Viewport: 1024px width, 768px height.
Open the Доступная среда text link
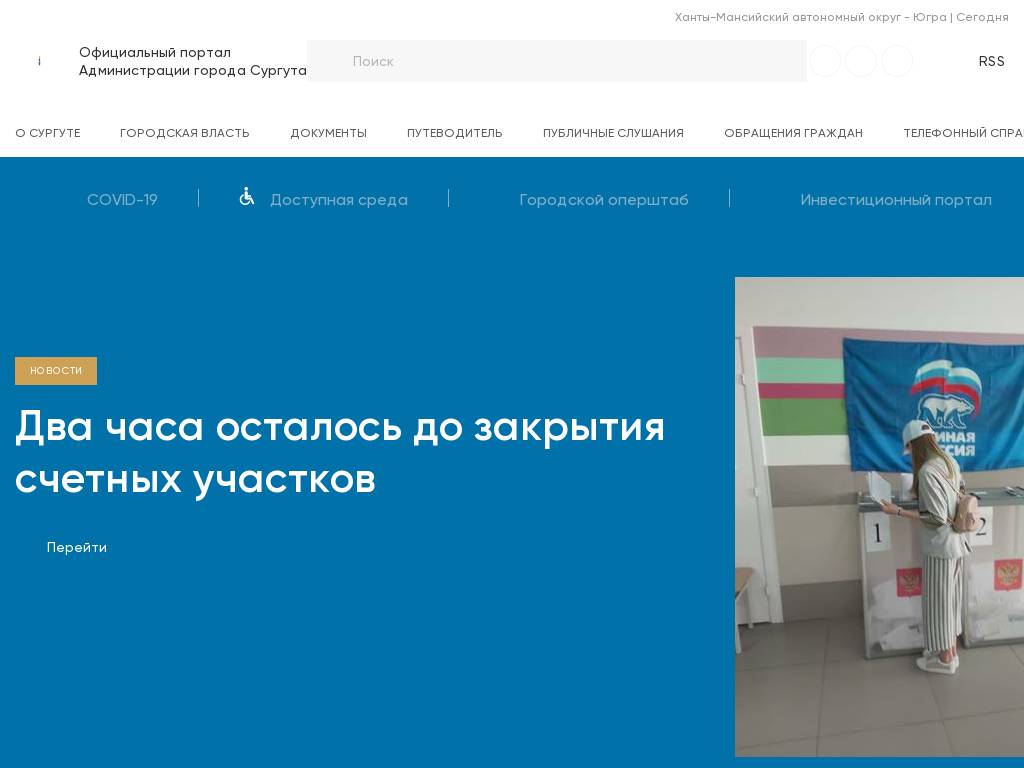click(x=339, y=200)
